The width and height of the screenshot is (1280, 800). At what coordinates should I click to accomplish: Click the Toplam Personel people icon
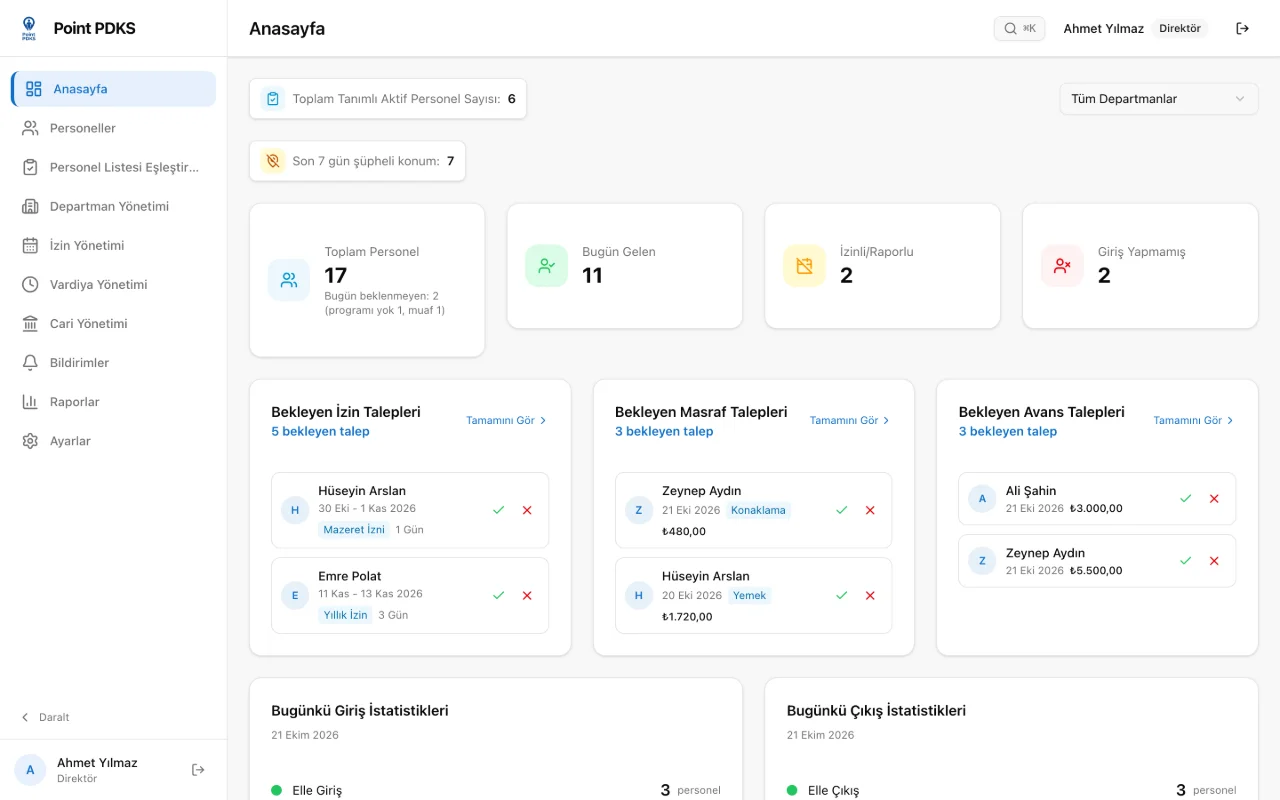click(289, 280)
